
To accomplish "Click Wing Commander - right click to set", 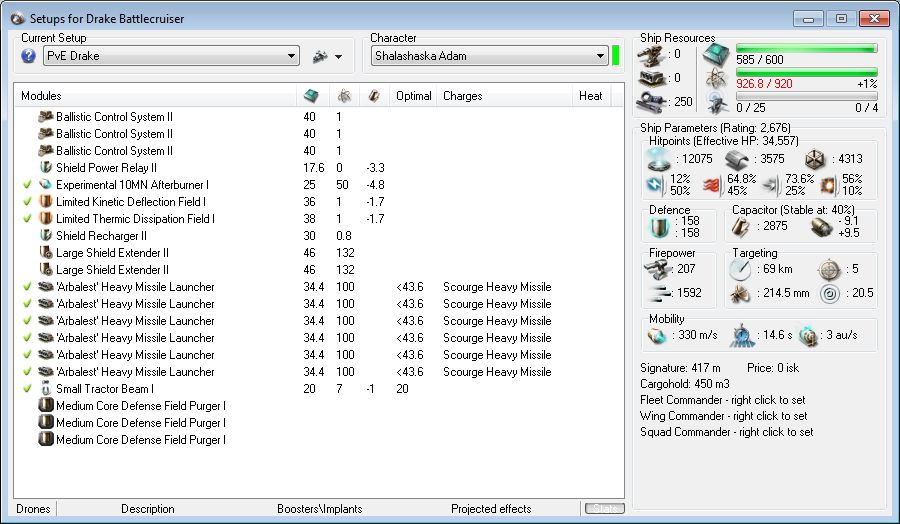I will tap(724, 416).
